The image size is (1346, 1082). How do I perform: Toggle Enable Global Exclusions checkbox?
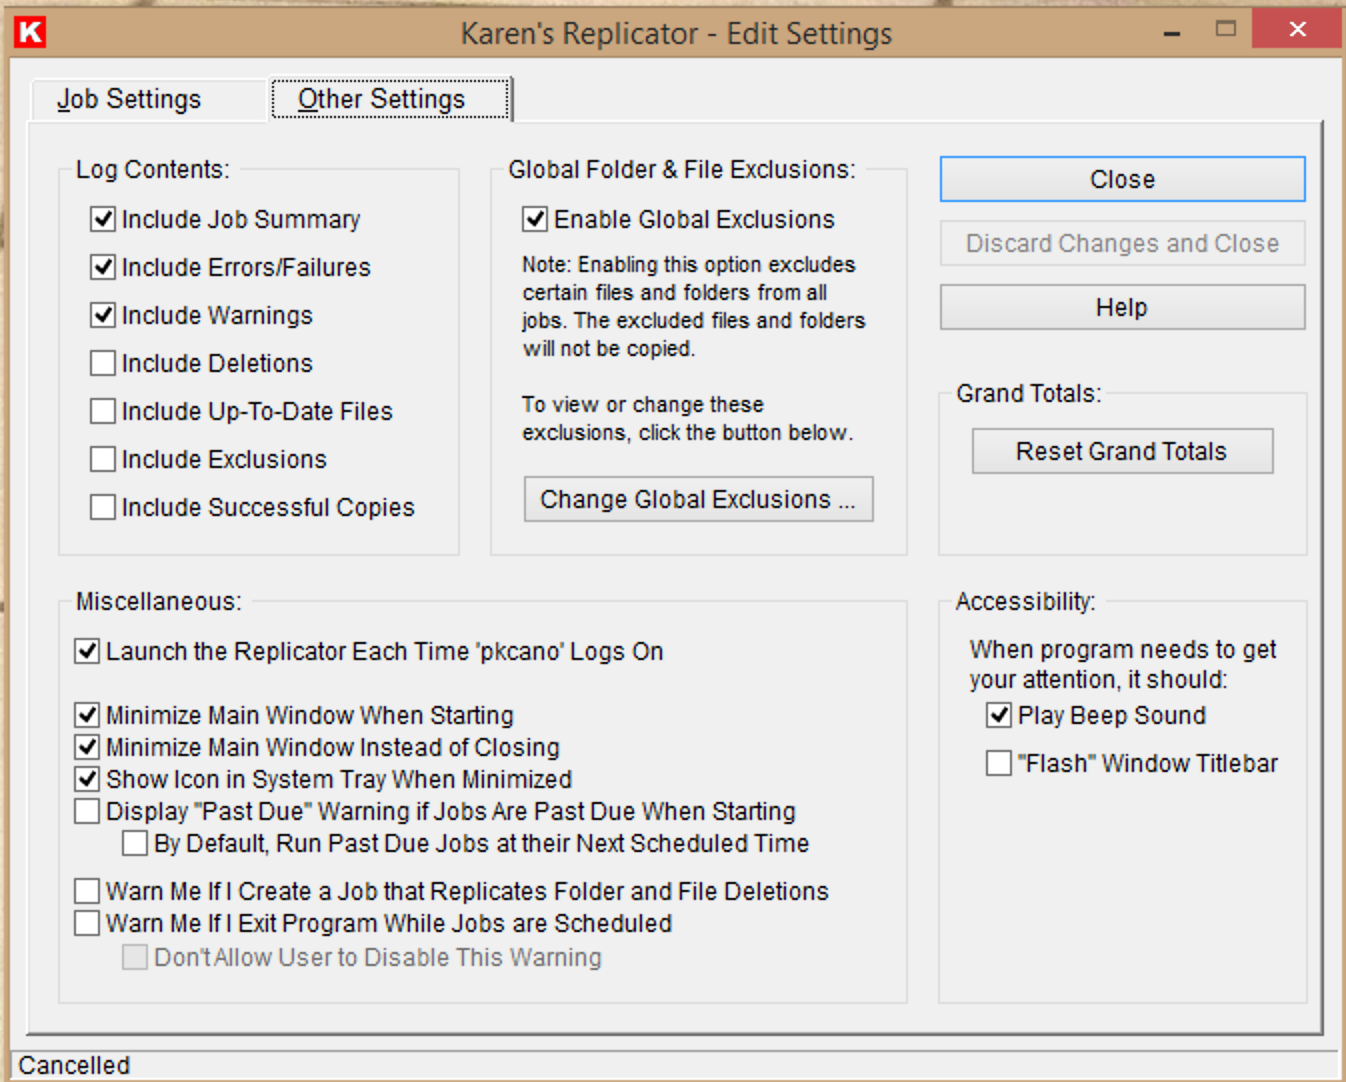[x=535, y=219]
